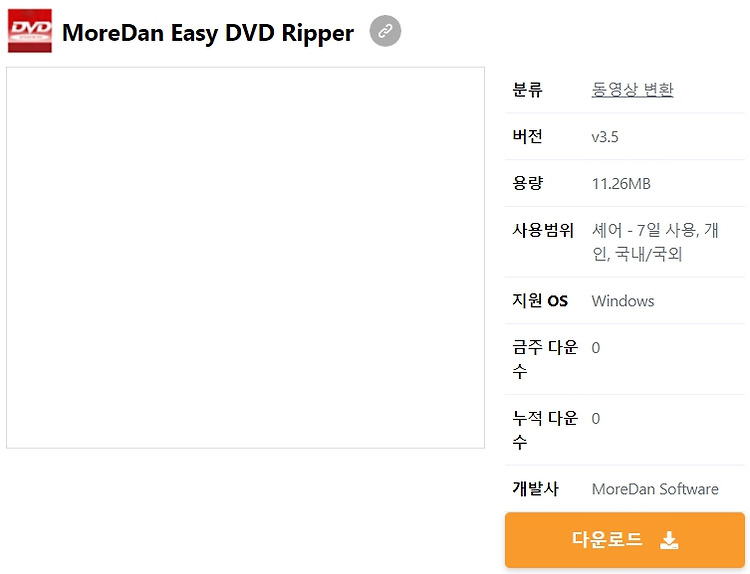The image size is (750, 574).
Task: Click the 분류 row label
Action: (527, 89)
